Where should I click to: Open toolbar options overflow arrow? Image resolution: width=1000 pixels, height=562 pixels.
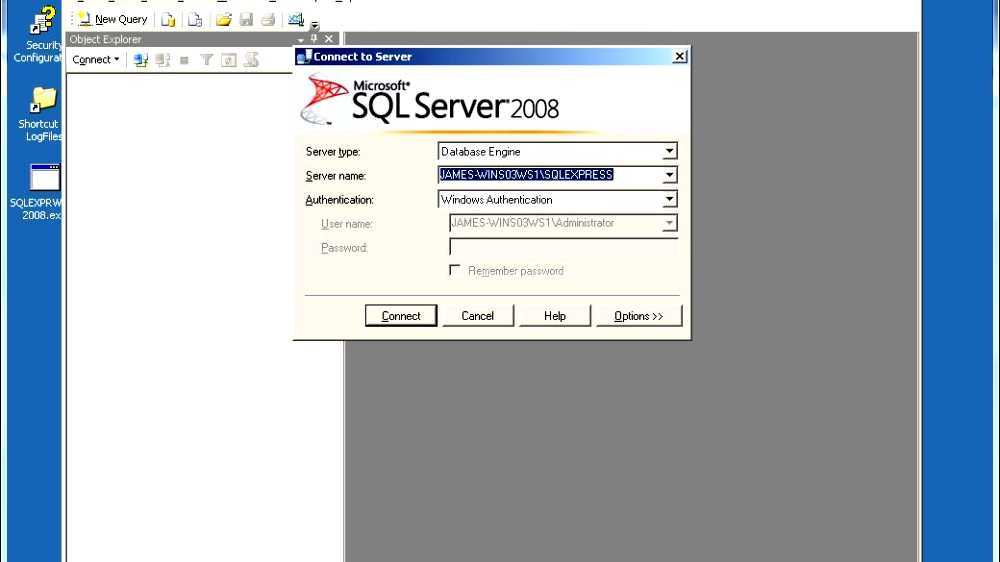pyautogui.click(x=314, y=25)
